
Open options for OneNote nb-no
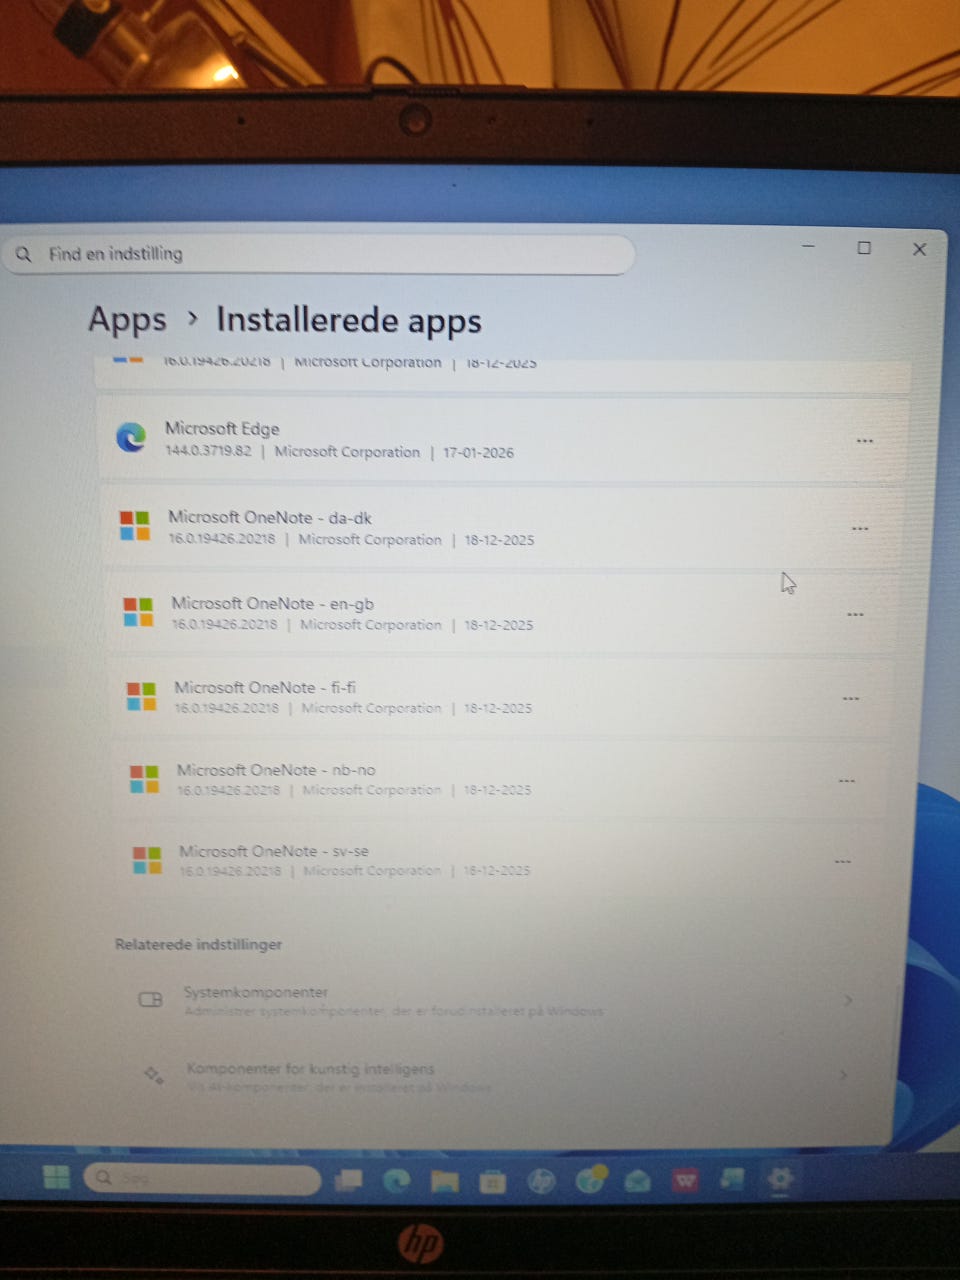847,780
